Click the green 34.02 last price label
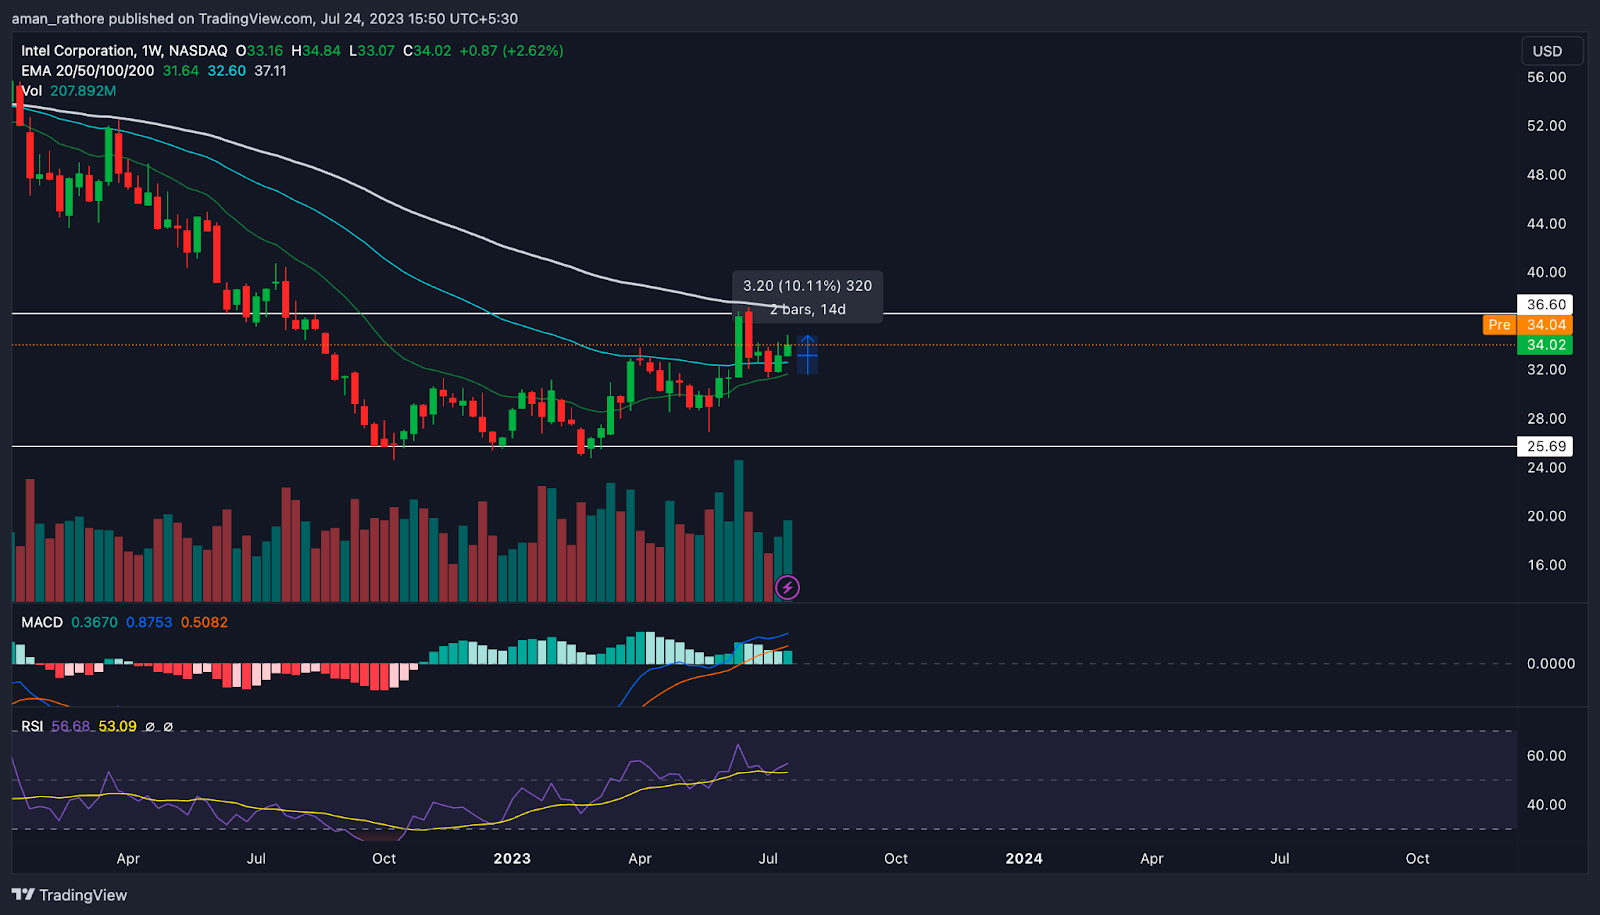1600x915 pixels. point(1545,345)
